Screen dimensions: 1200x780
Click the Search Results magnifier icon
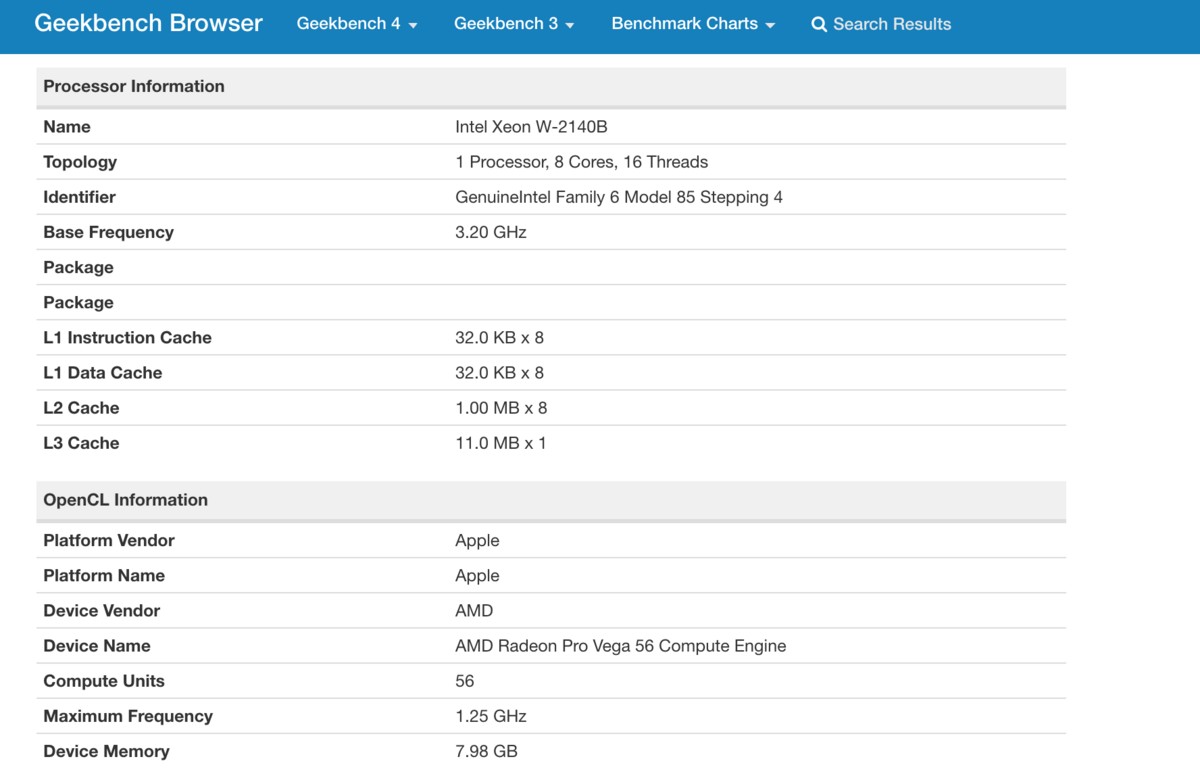(819, 24)
